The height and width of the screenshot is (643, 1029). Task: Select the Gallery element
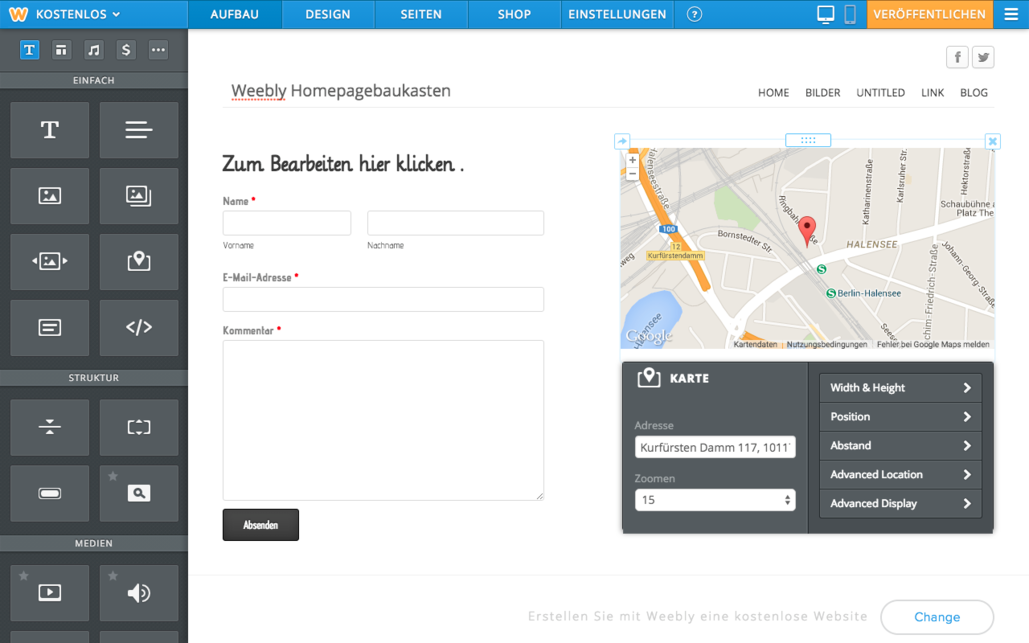[x=139, y=196]
